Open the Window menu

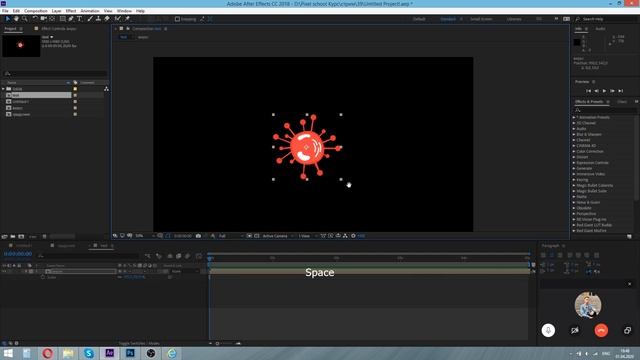[124, 11]
